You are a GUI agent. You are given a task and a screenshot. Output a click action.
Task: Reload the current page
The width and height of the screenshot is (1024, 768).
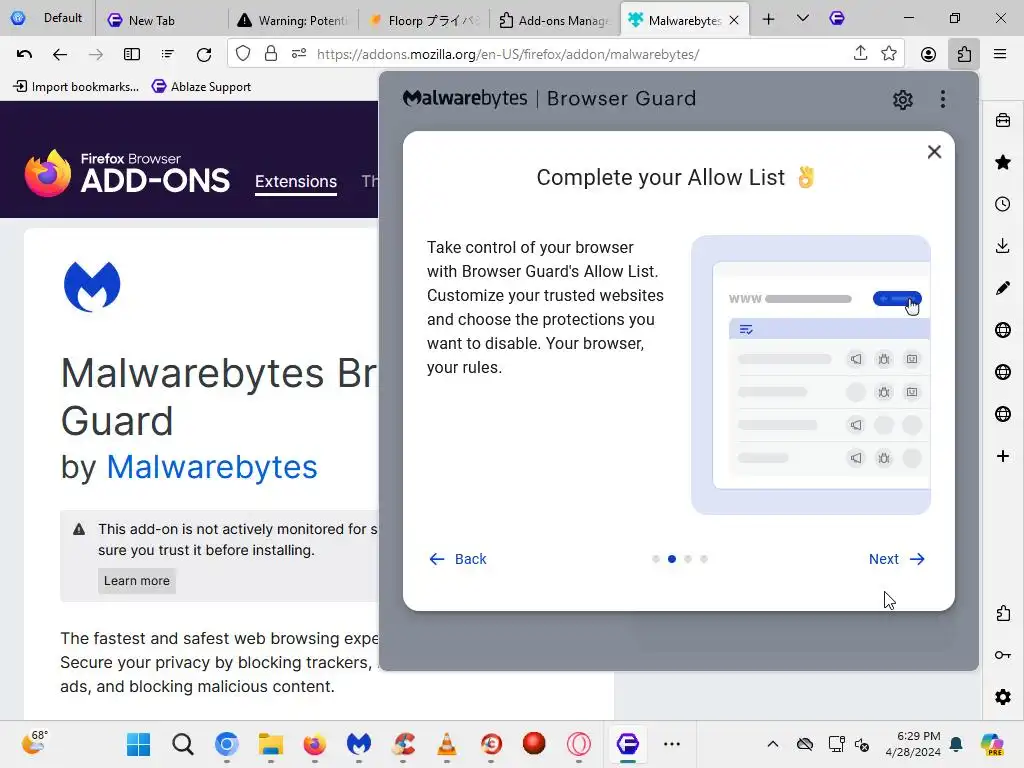[x=204, y=54]
